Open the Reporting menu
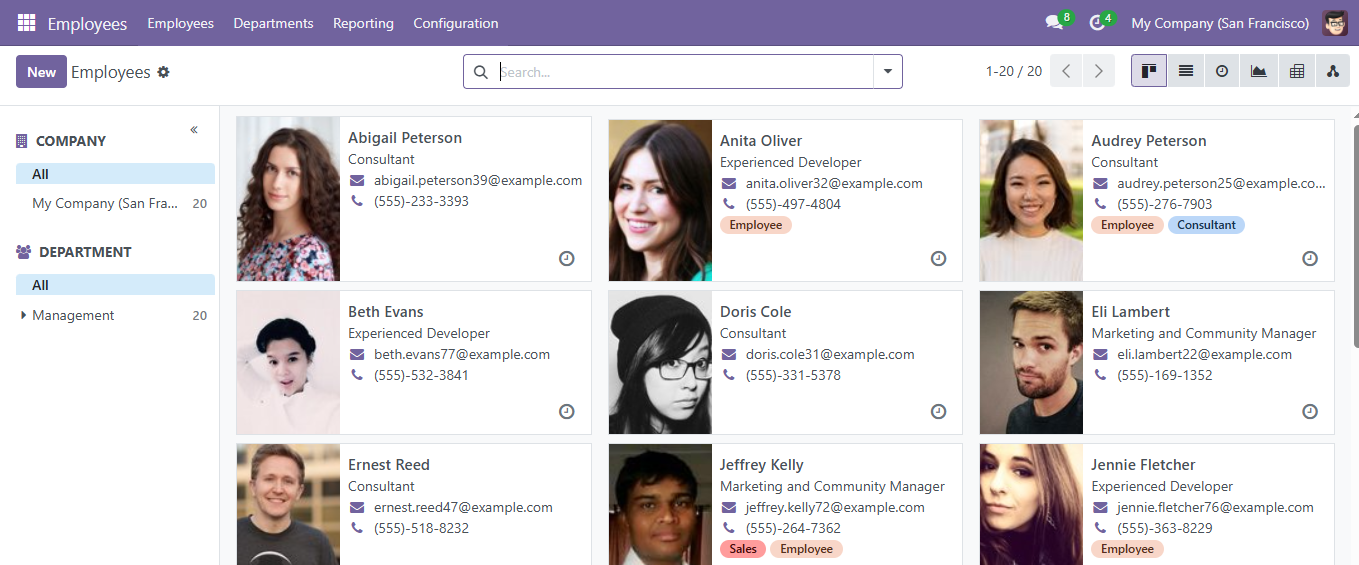Screen dimensions: 1359x565 tap(363, 23)
